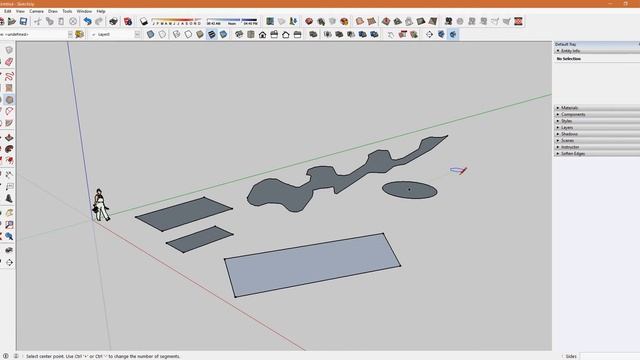Click the Home (front view) icon
The width and height of the screenshot is (640, 360).
pos(262,34)
